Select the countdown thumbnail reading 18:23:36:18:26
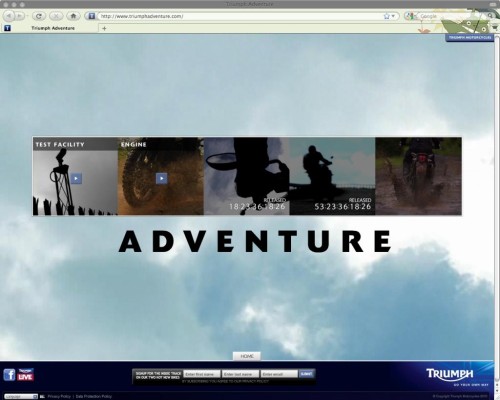Image resolution: width=500 pixels, height=400 pixels. click(247, 176)
